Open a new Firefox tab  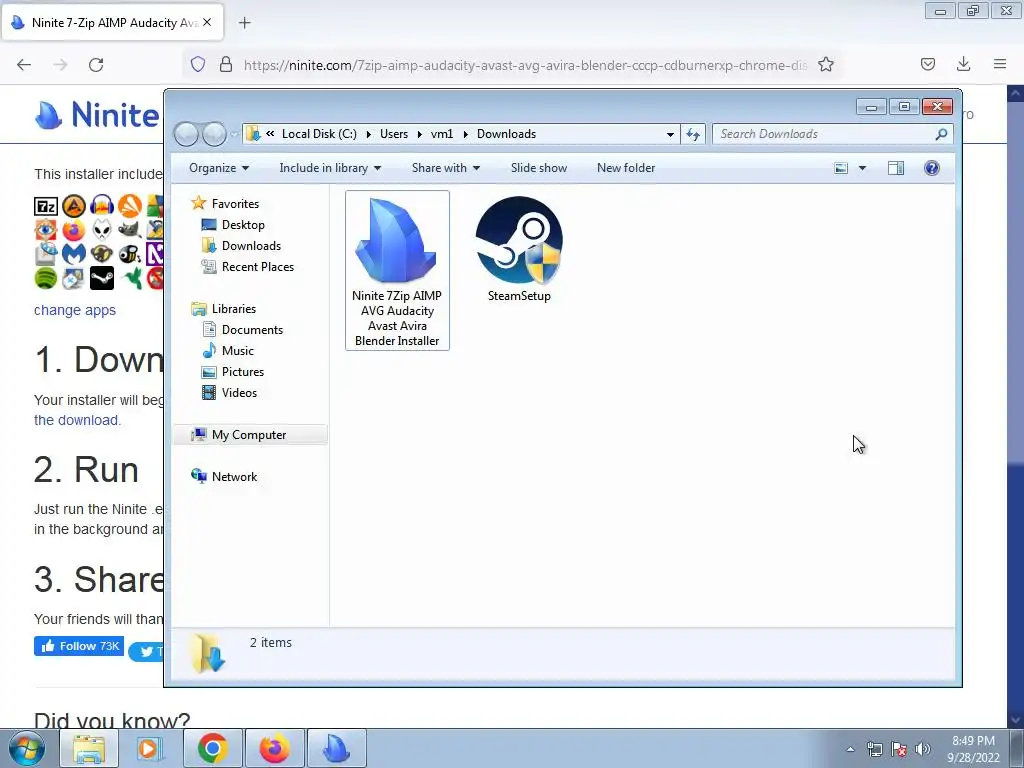pyautogui.click(x=244, y=23)
